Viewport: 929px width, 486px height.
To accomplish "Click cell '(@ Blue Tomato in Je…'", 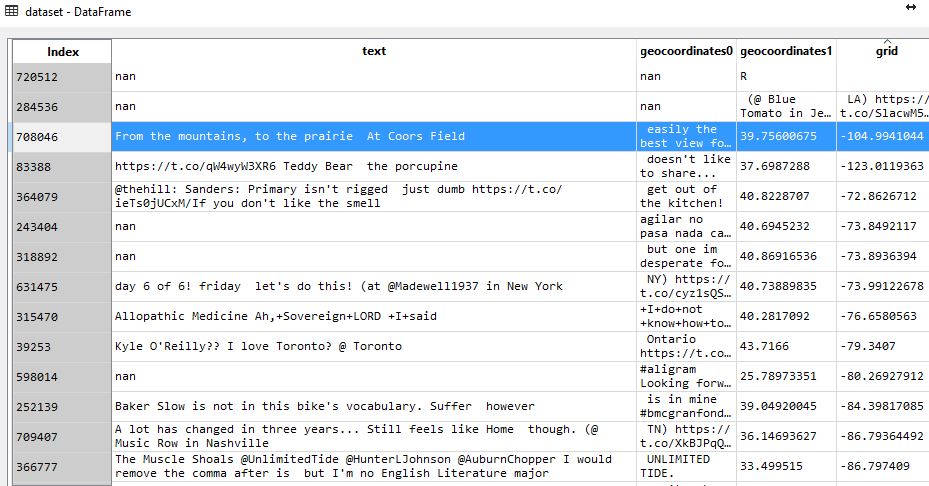I will tap(786, 107).
